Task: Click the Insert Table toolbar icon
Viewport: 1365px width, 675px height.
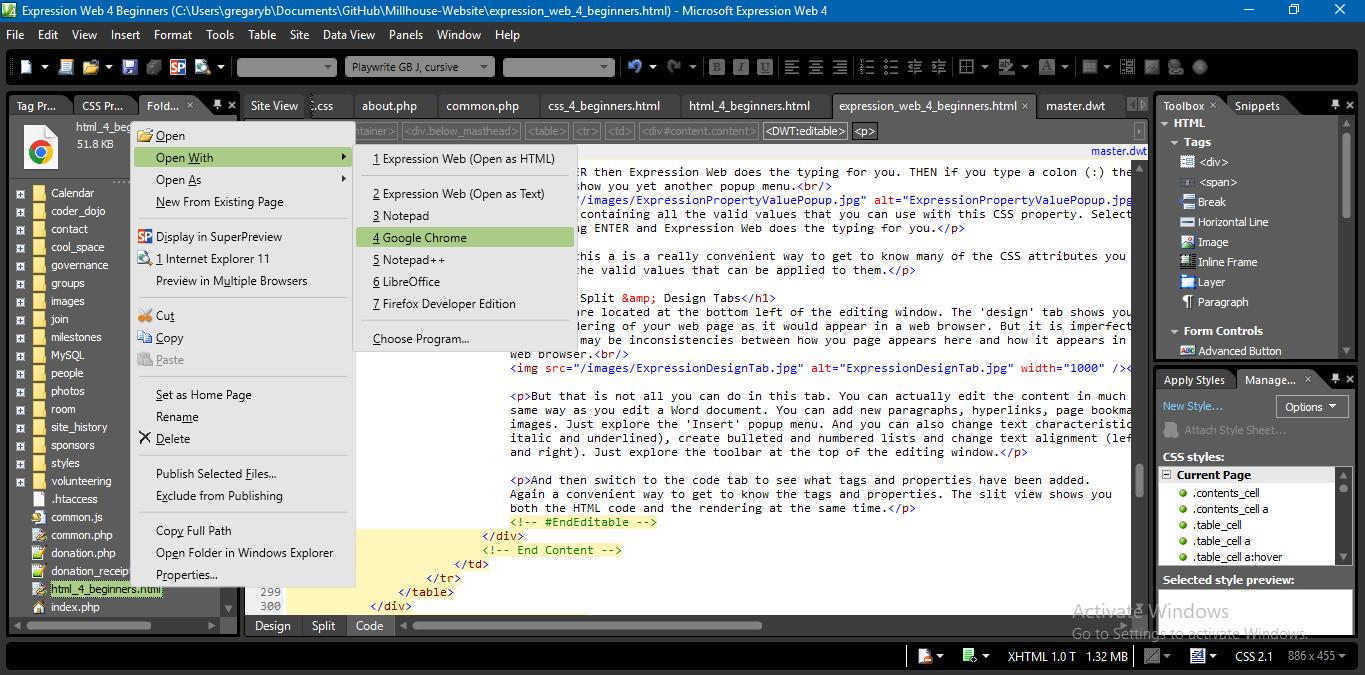Action: [x=1089, y=67]
